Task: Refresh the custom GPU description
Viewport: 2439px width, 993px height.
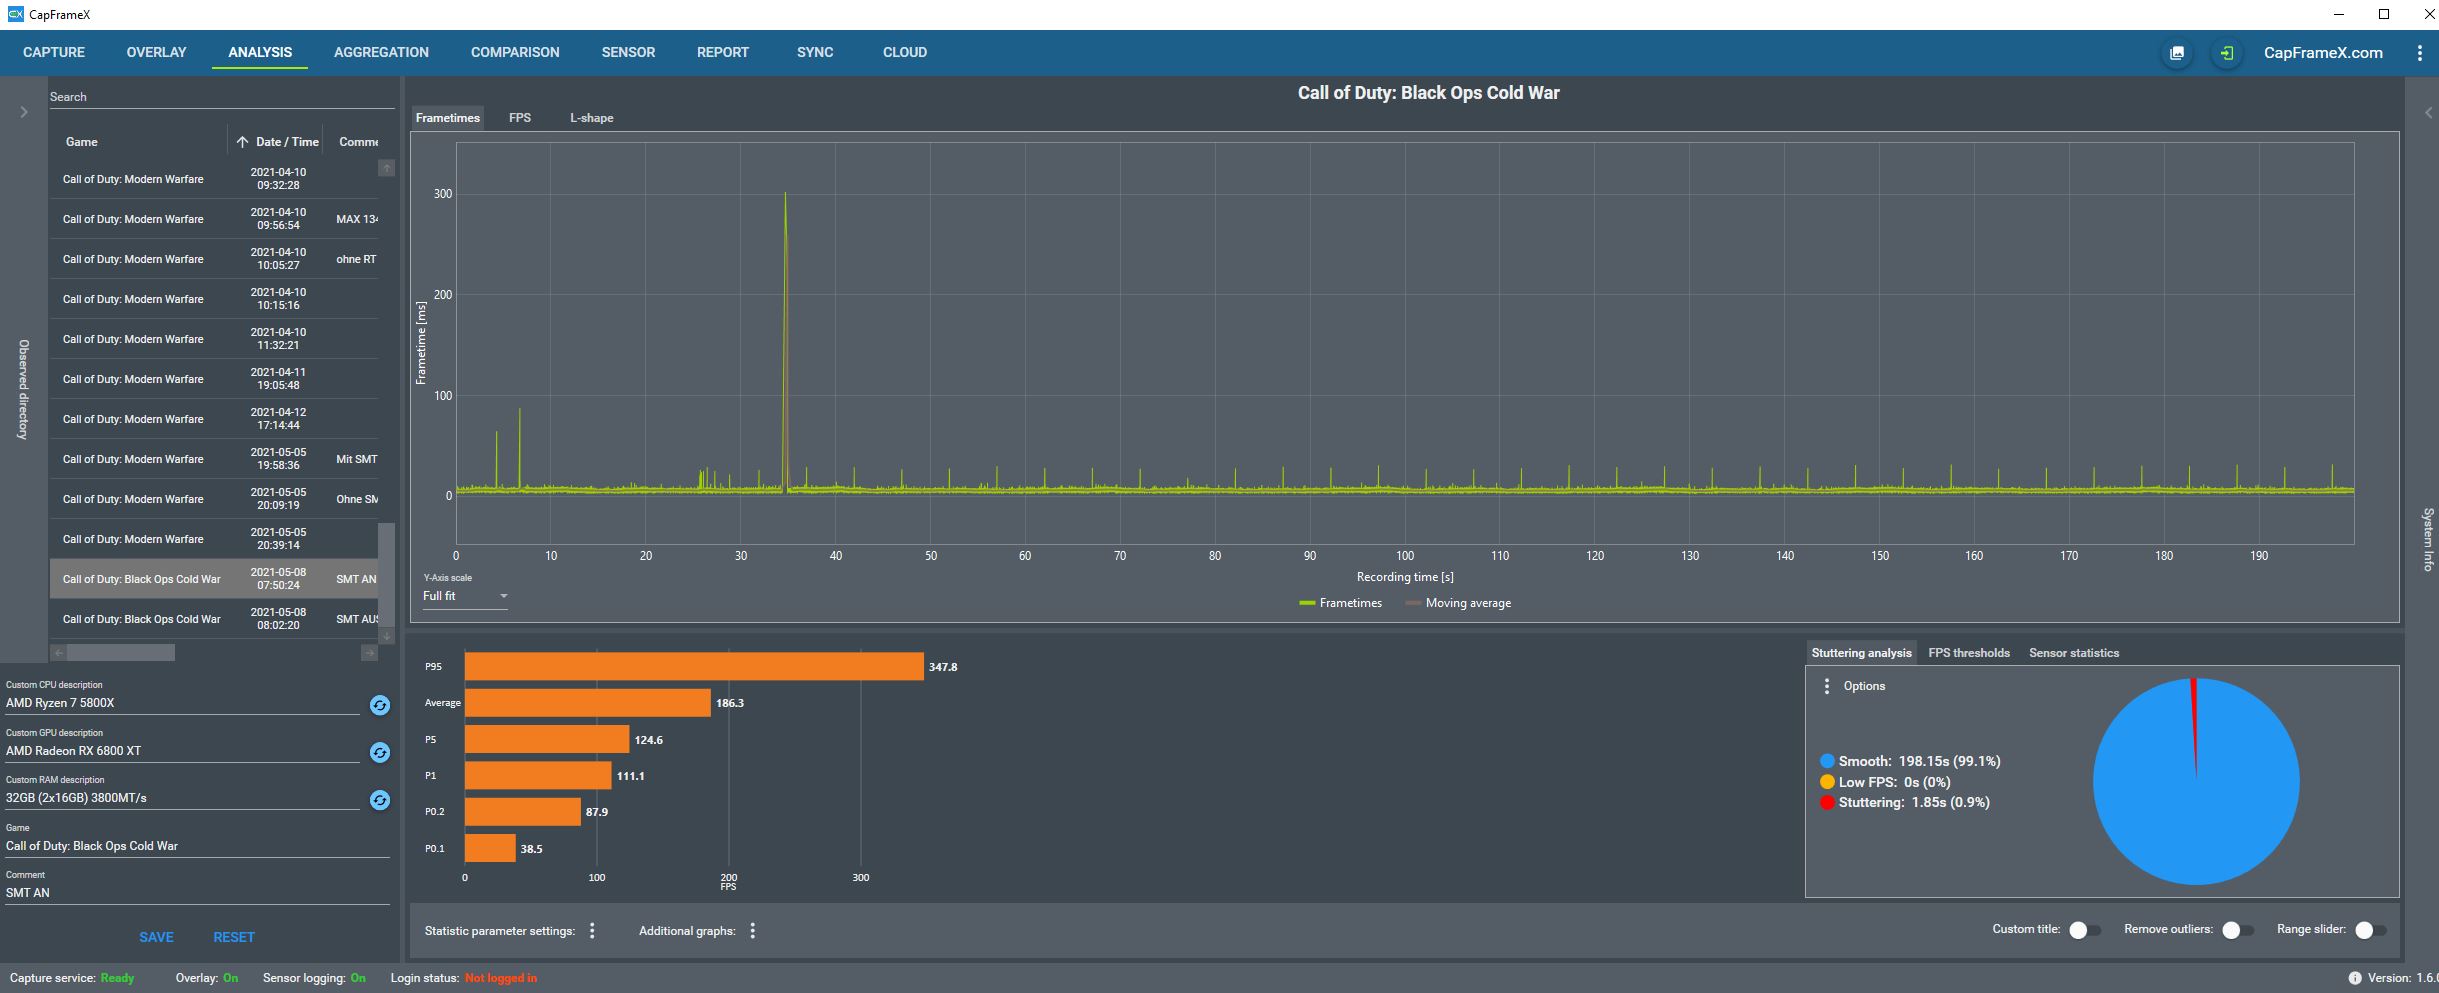Action: click(380, 752)
